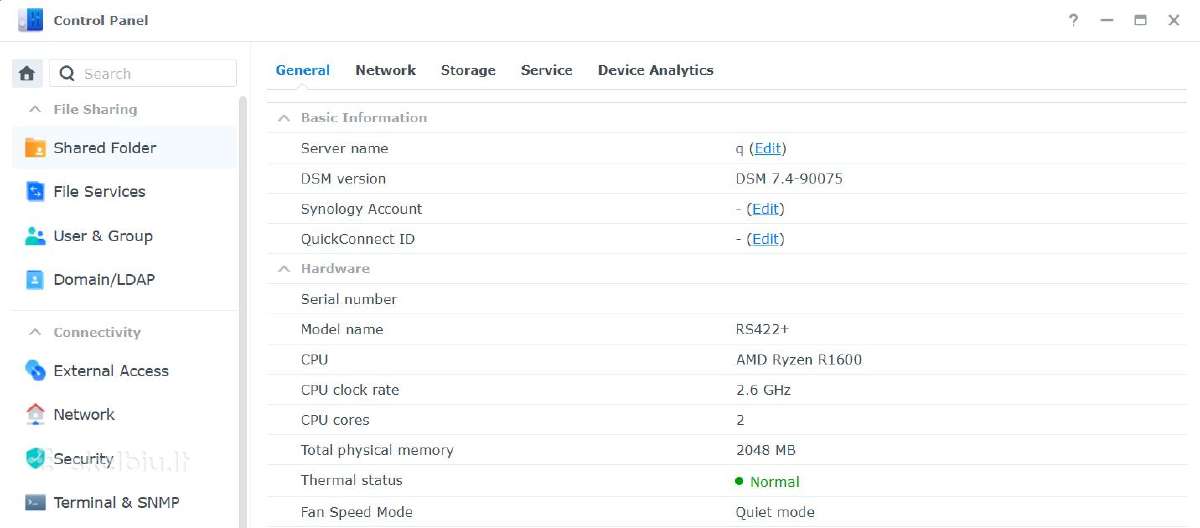Open Security shield icon in sidebar
1200x528 pixels.
pyautogui.click(x=35, y=458)
